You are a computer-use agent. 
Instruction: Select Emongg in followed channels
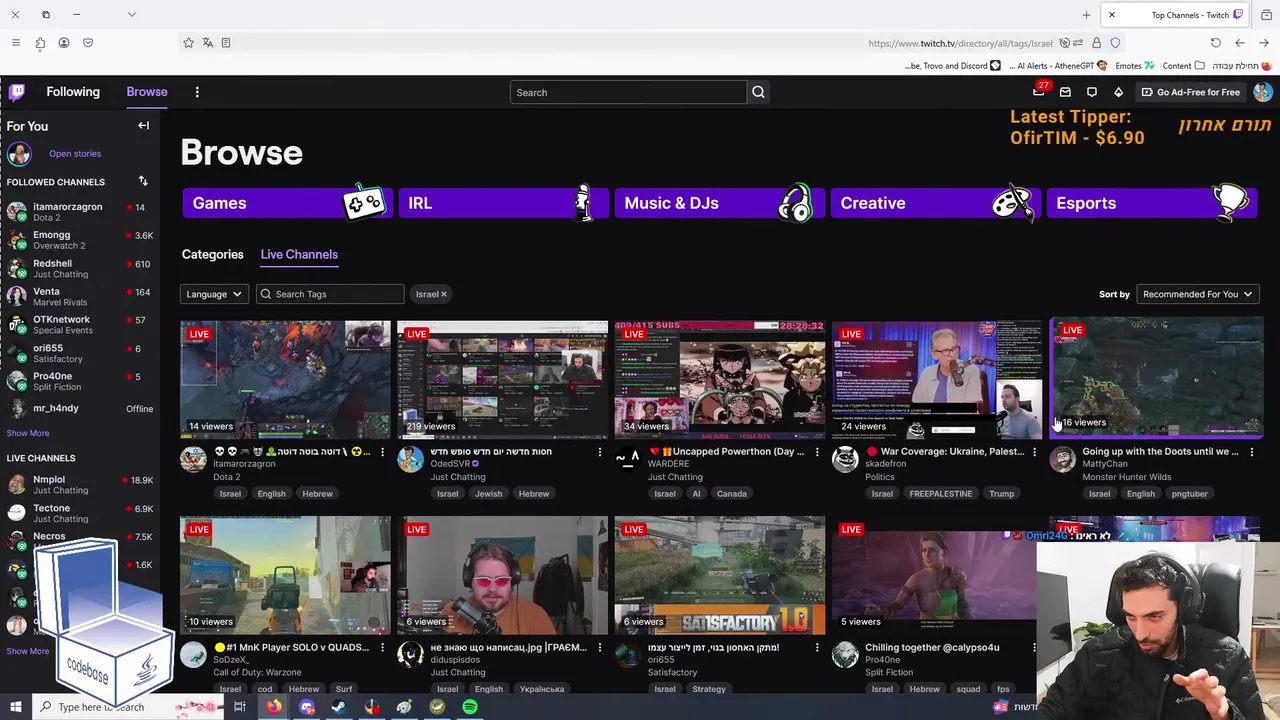(x=80, y=240)
